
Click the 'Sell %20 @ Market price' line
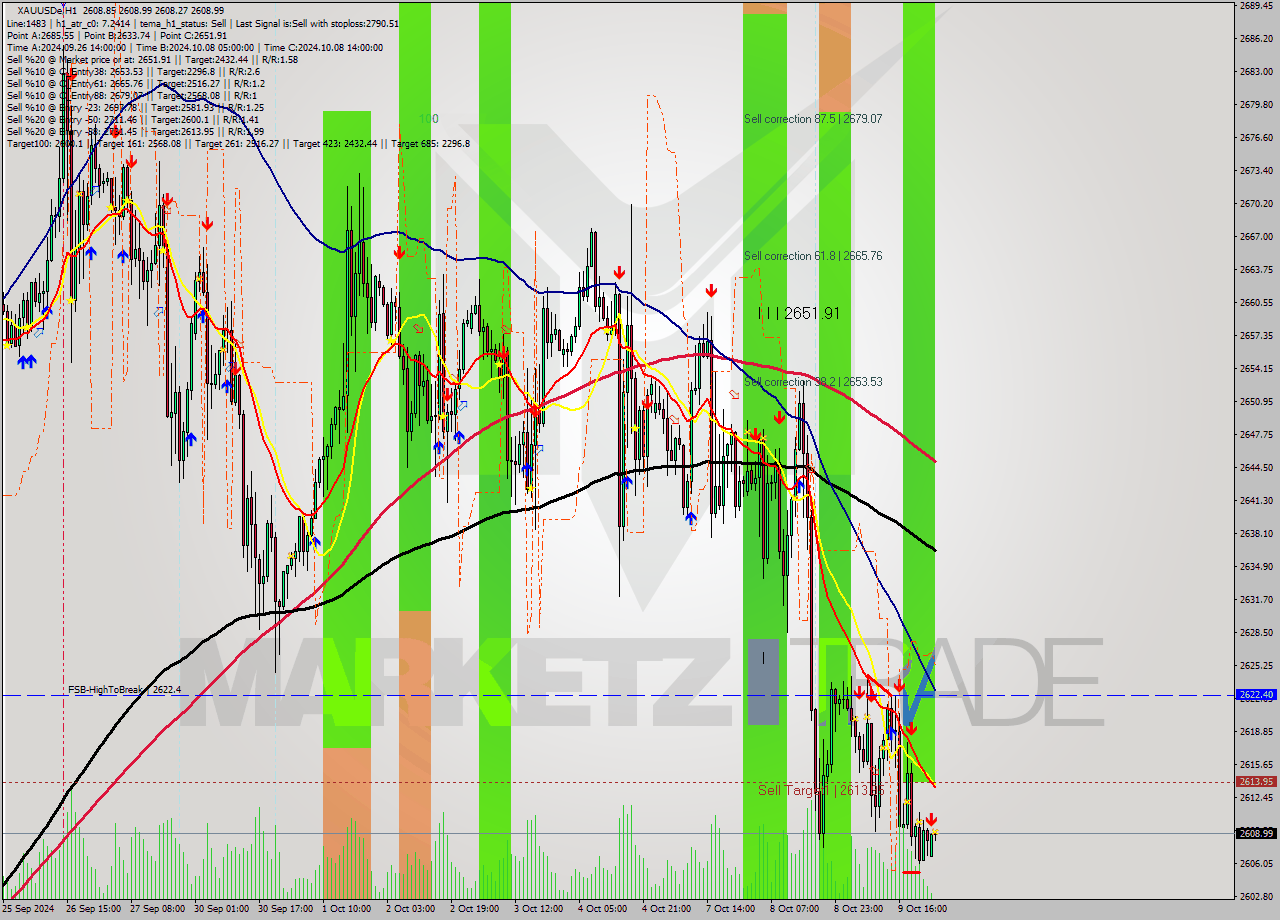152,59
